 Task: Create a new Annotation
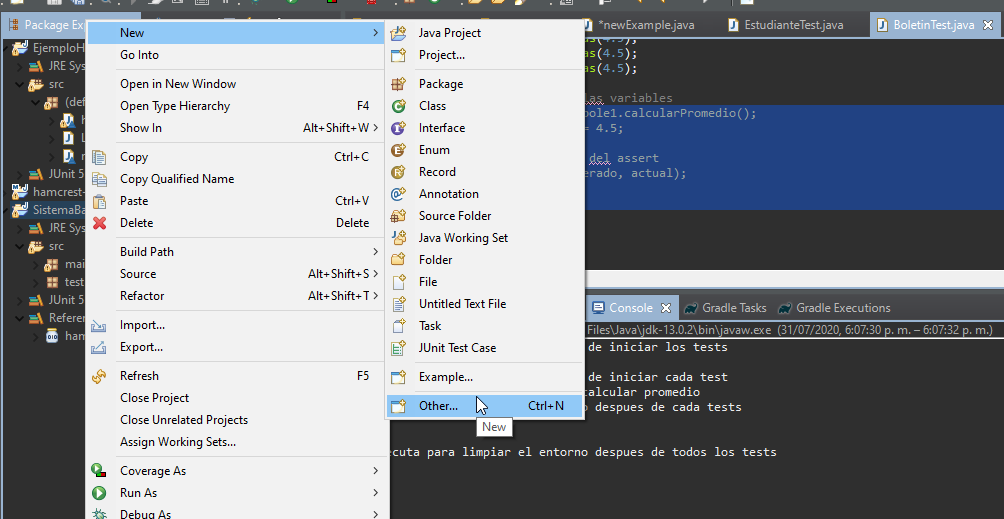[x=484, y=194]
